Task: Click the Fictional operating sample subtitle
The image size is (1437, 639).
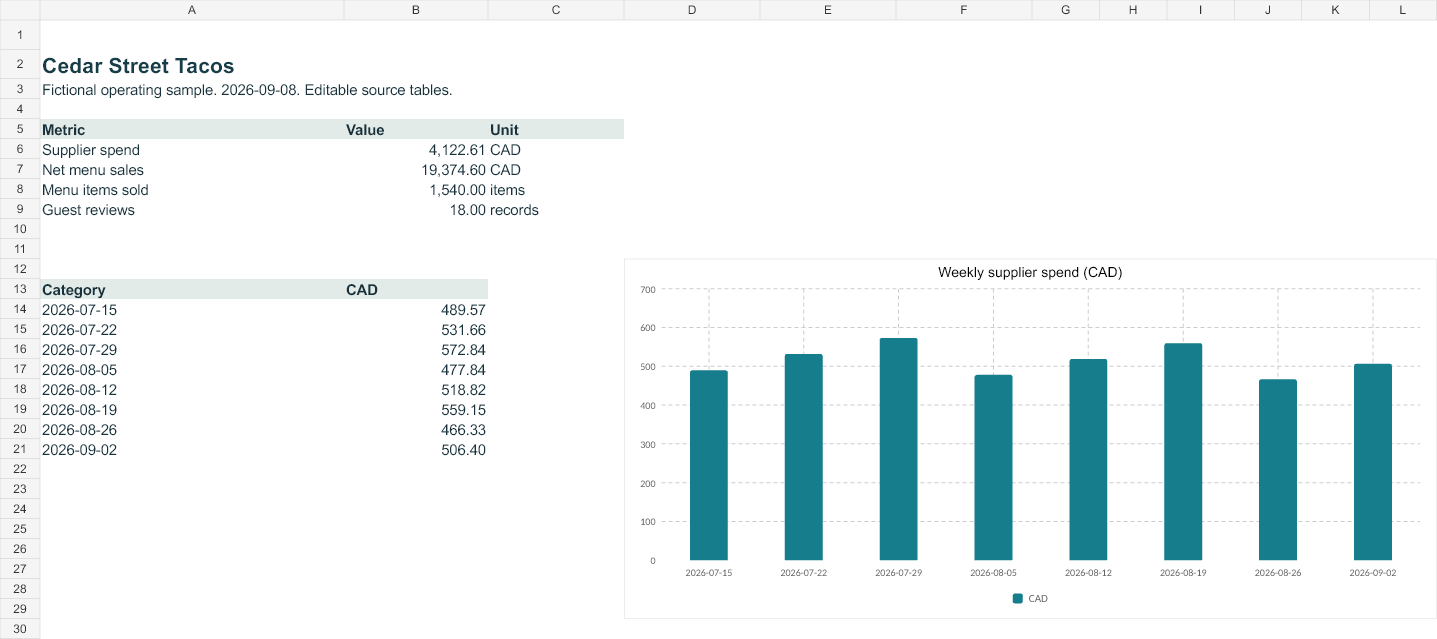Action: point(247,90)
